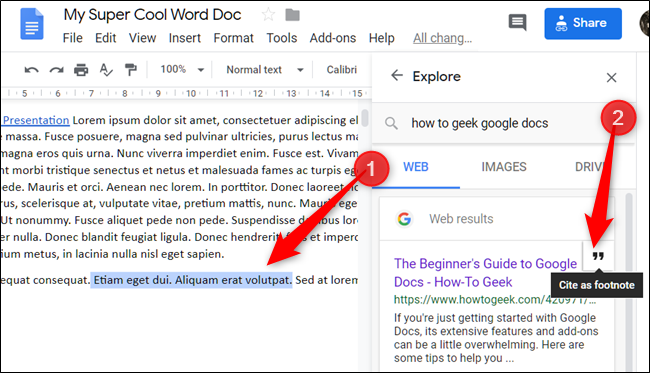Viewport: 650px width, 373px height.
Task: Switch to the WEB tab
Action: tap(416, 167)
